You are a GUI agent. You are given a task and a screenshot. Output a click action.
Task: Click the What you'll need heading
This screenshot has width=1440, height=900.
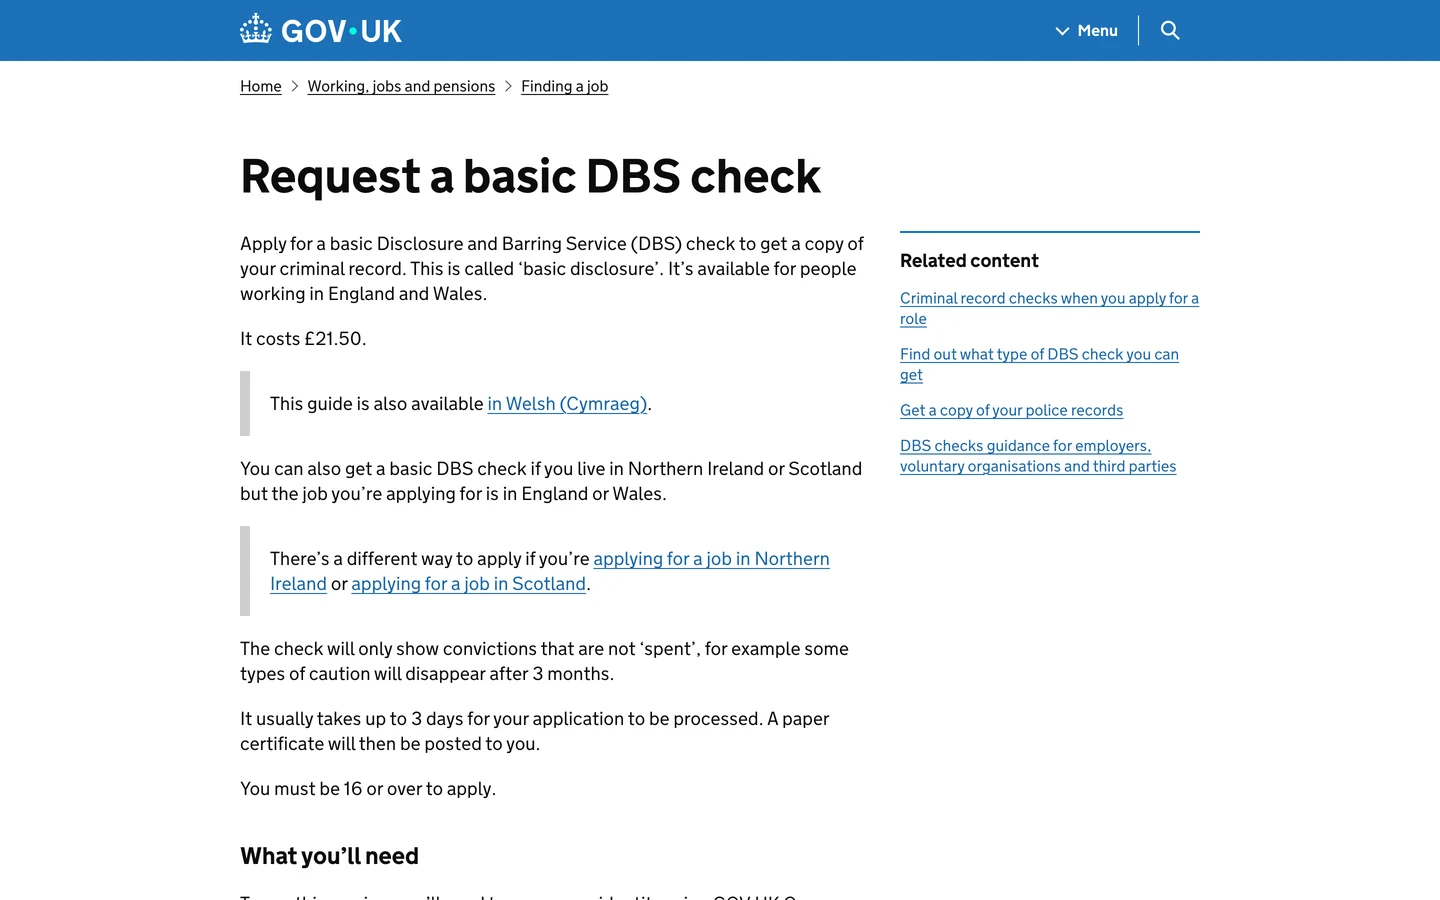[329, 856]
